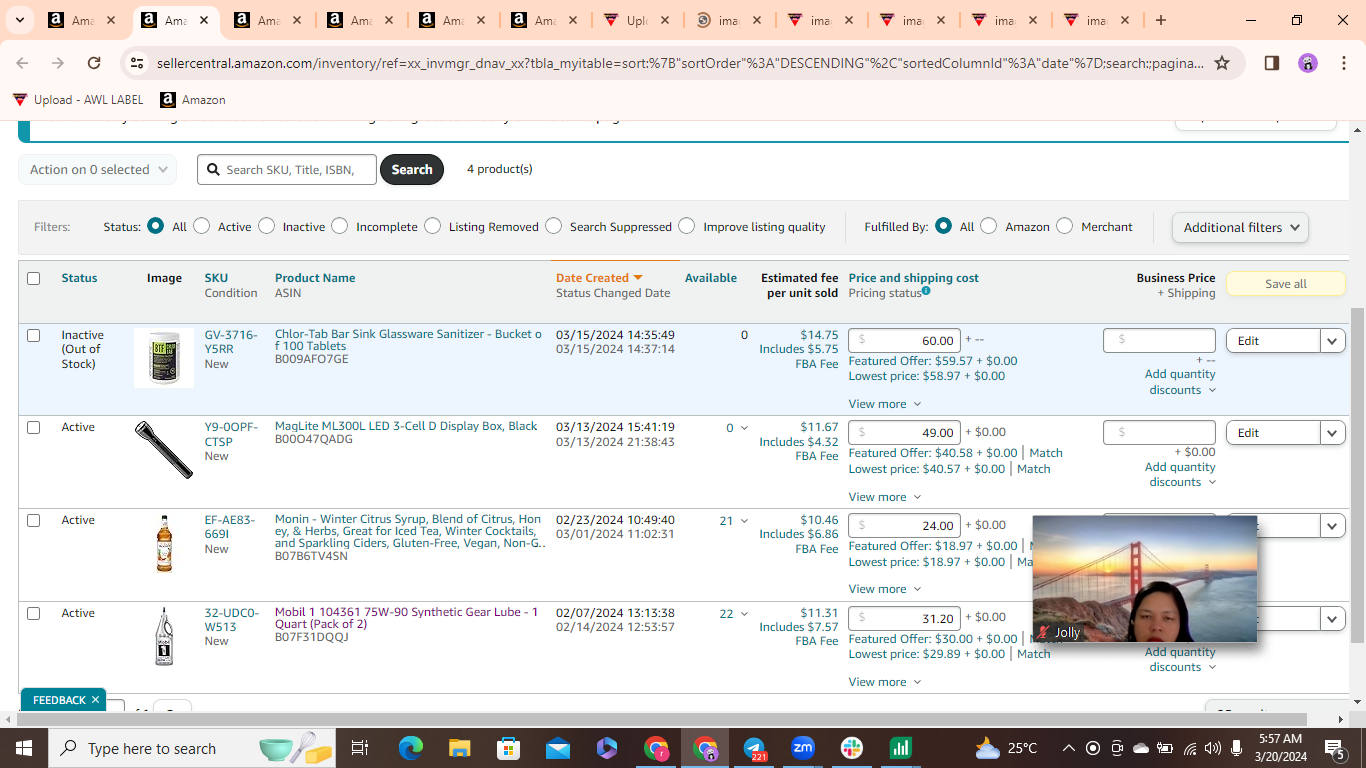Choose the Search Suppressed filter
This screenshot has height=768, width=1366.
(x=554, y=226)
